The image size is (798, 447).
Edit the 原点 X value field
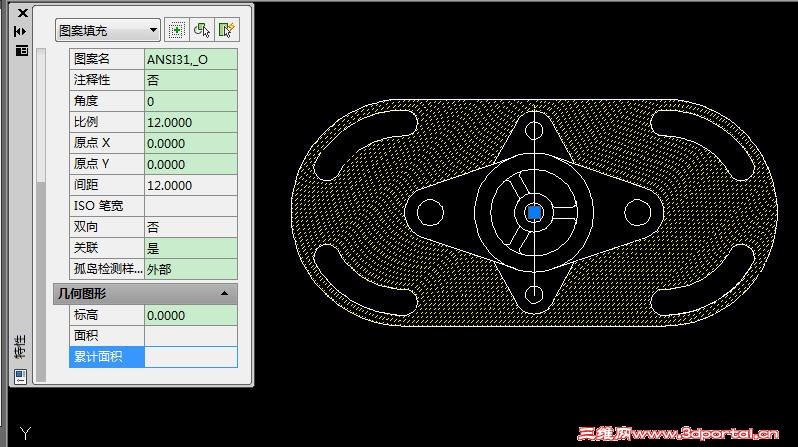[191, 143]
